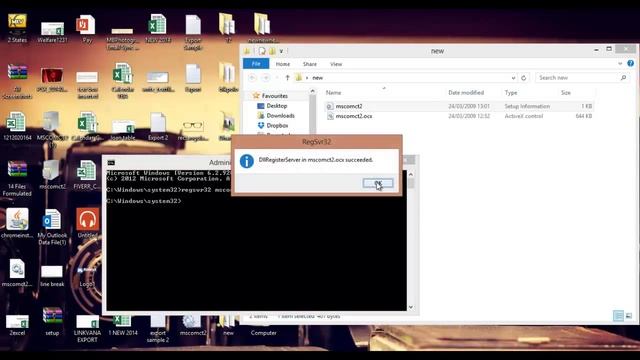The height and width of the screenshot is (360, 640).
Task: Go up one folder level in Explorer
Action: 287,78
